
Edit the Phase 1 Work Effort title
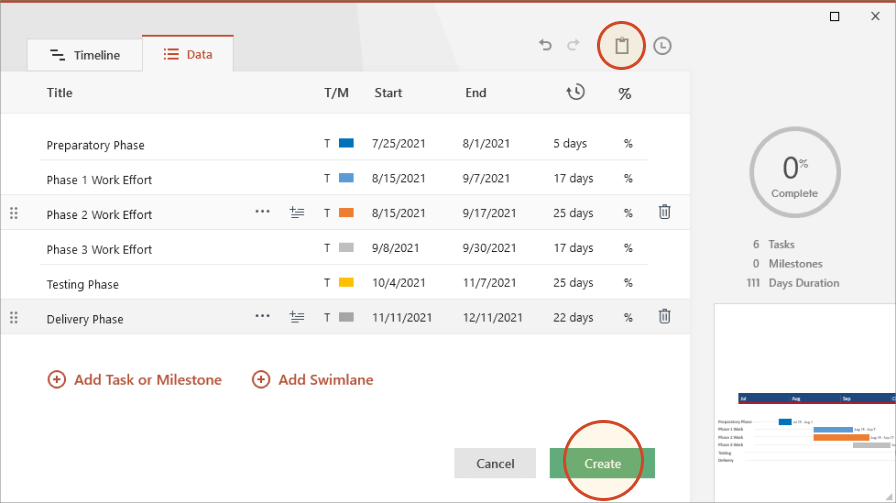tap(99, 180)
